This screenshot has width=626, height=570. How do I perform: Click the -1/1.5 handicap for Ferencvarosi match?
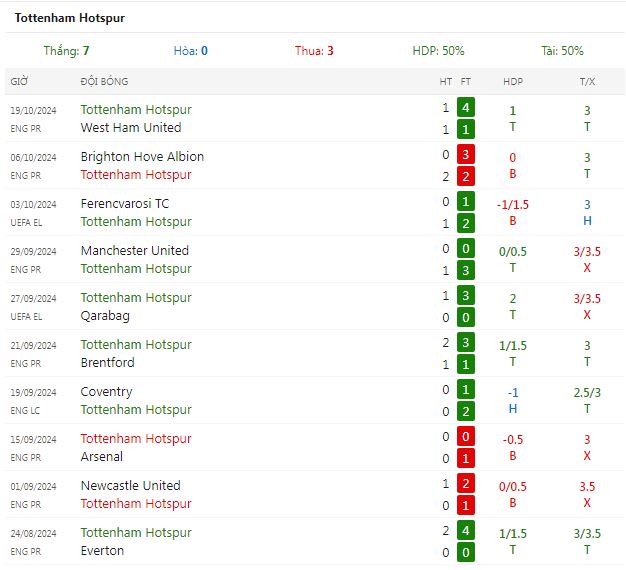513,205
